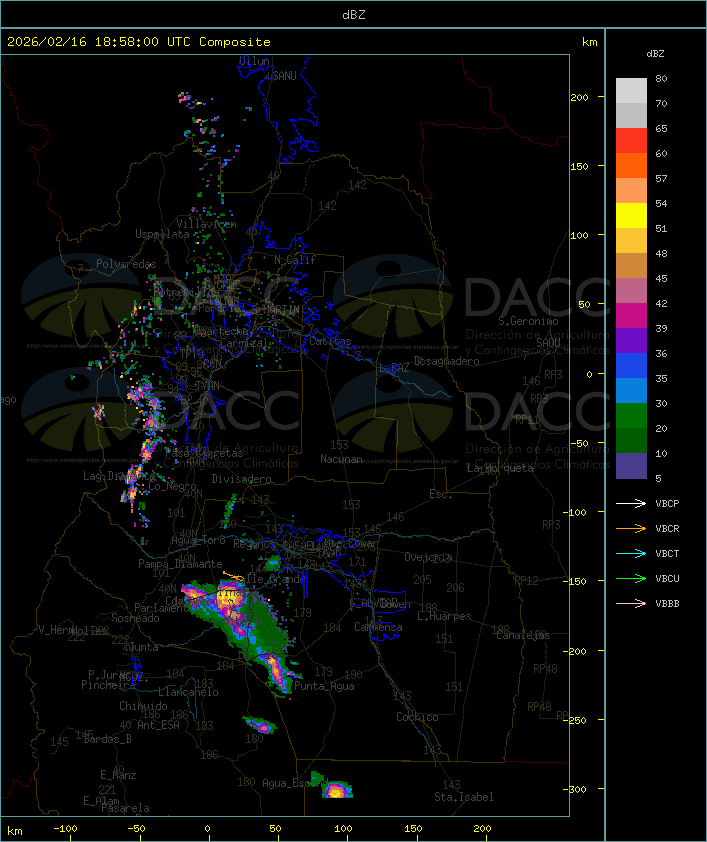
Task: Click the Villavicen map label
Action: [x=206, y=224]
